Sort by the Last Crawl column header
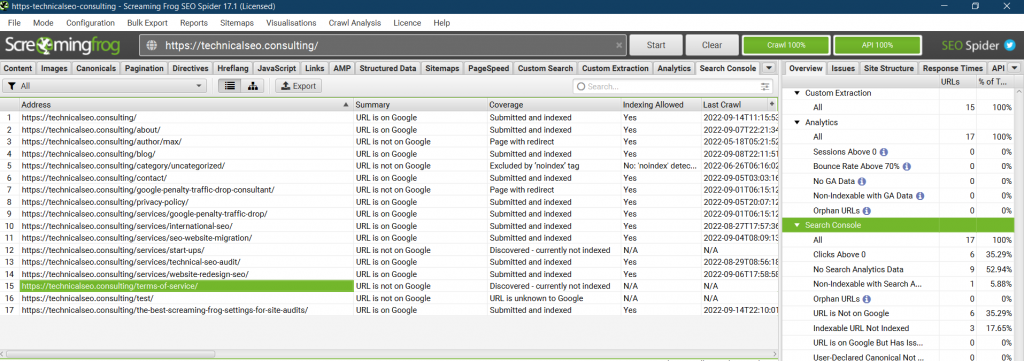 click(734, 104)
